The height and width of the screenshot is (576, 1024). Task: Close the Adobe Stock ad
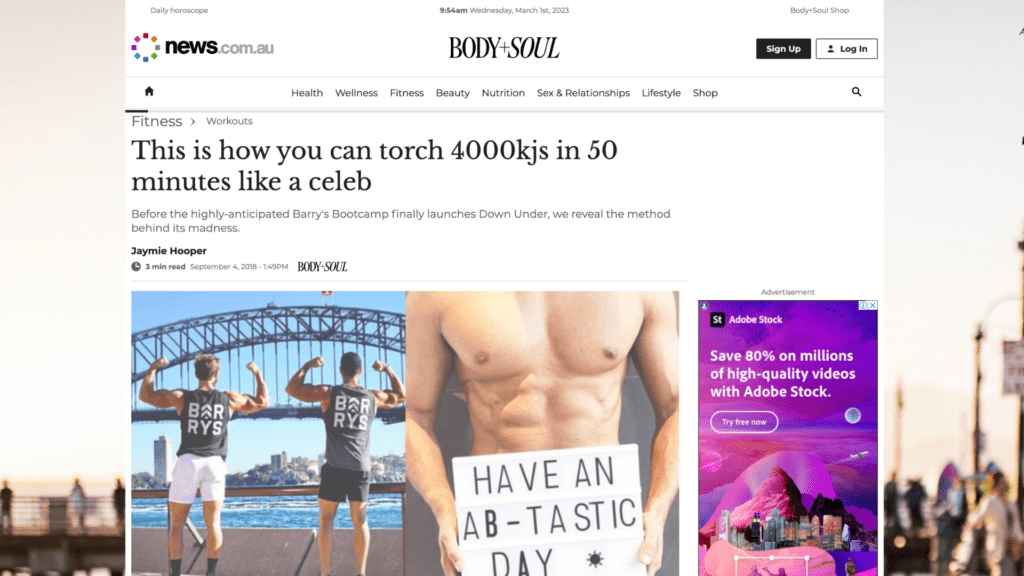point(872,305)
